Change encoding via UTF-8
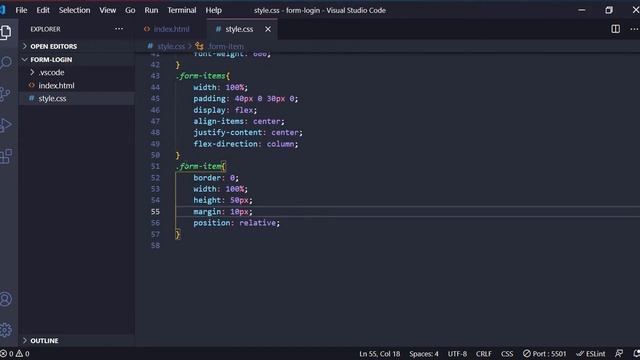This screenshot has height=360, width=640. [457, 353]
